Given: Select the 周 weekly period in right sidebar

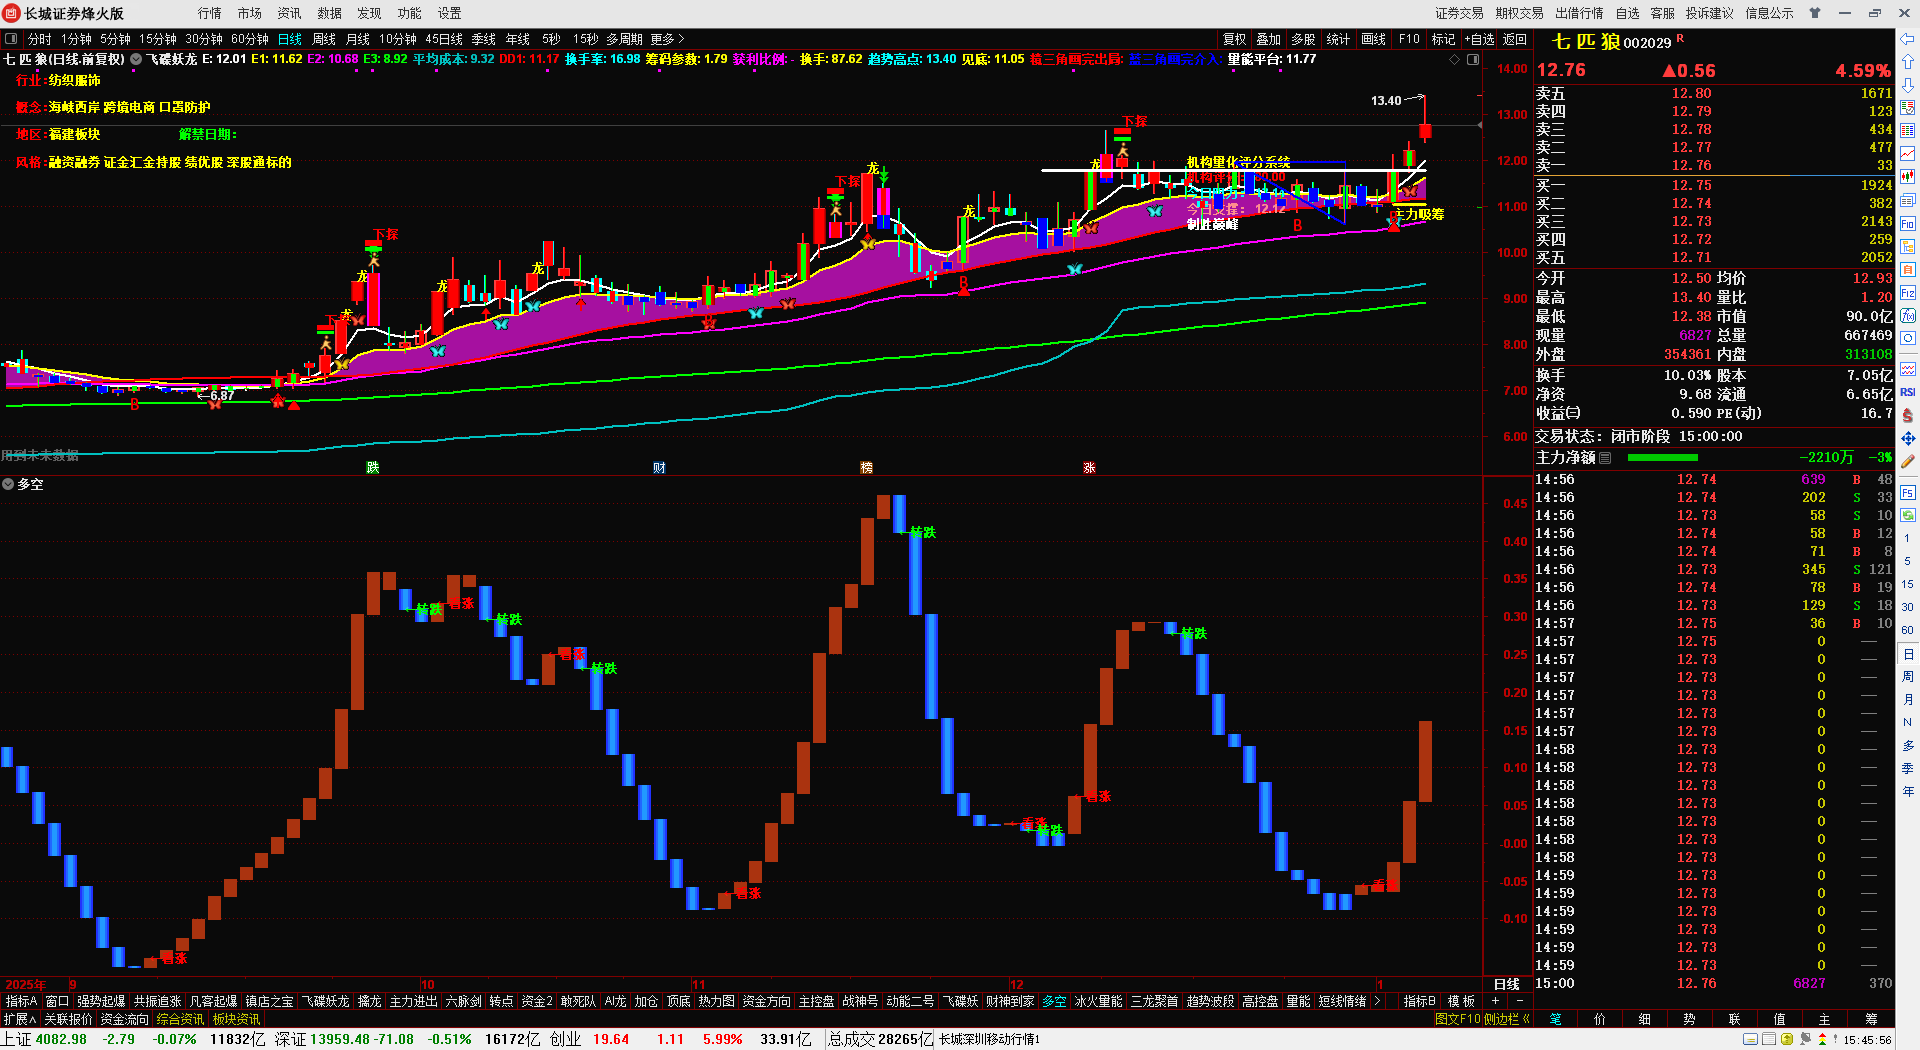Looking at the screenshot, I should pyautogui.click(x=1908, y=677).
